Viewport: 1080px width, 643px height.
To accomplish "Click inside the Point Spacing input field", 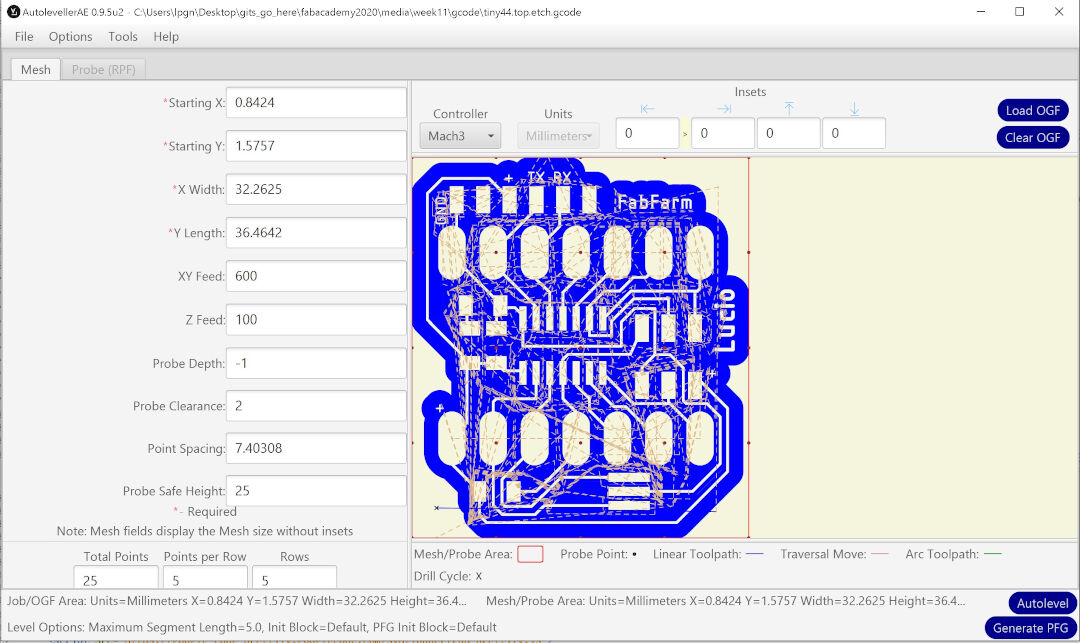I will point(315,448).
